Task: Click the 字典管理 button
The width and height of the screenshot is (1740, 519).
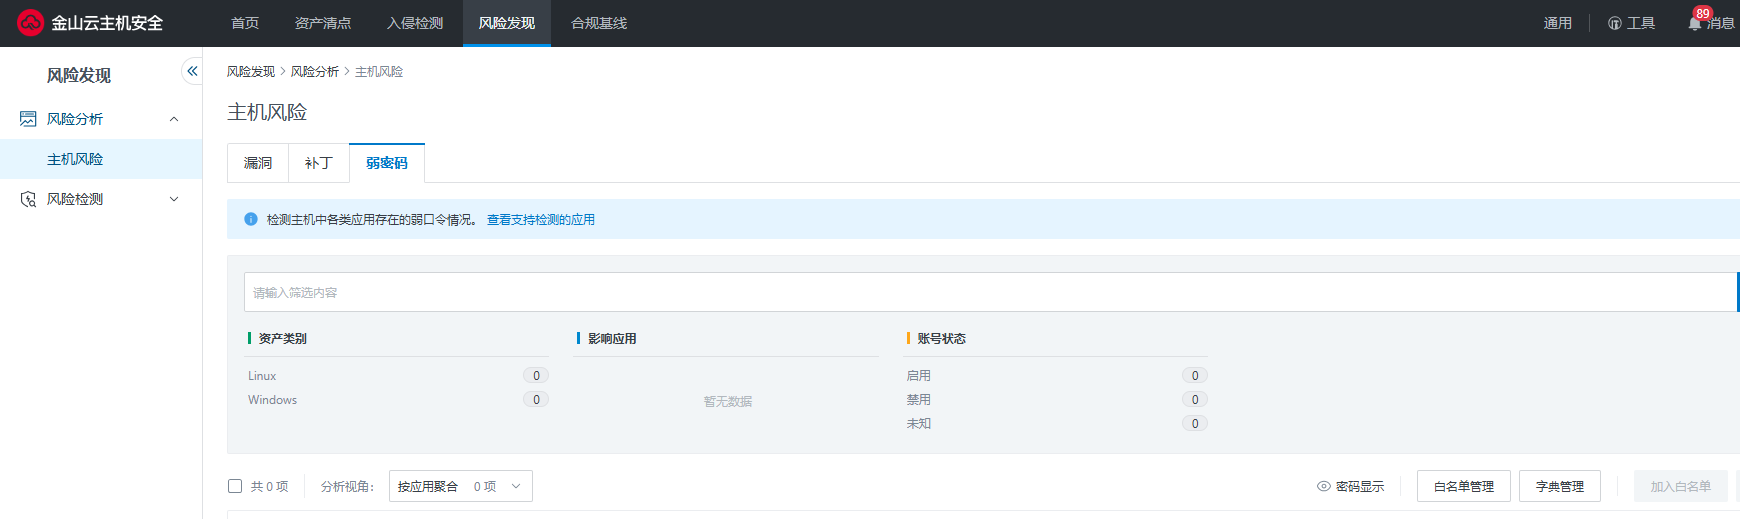Action: [1559, 486]
